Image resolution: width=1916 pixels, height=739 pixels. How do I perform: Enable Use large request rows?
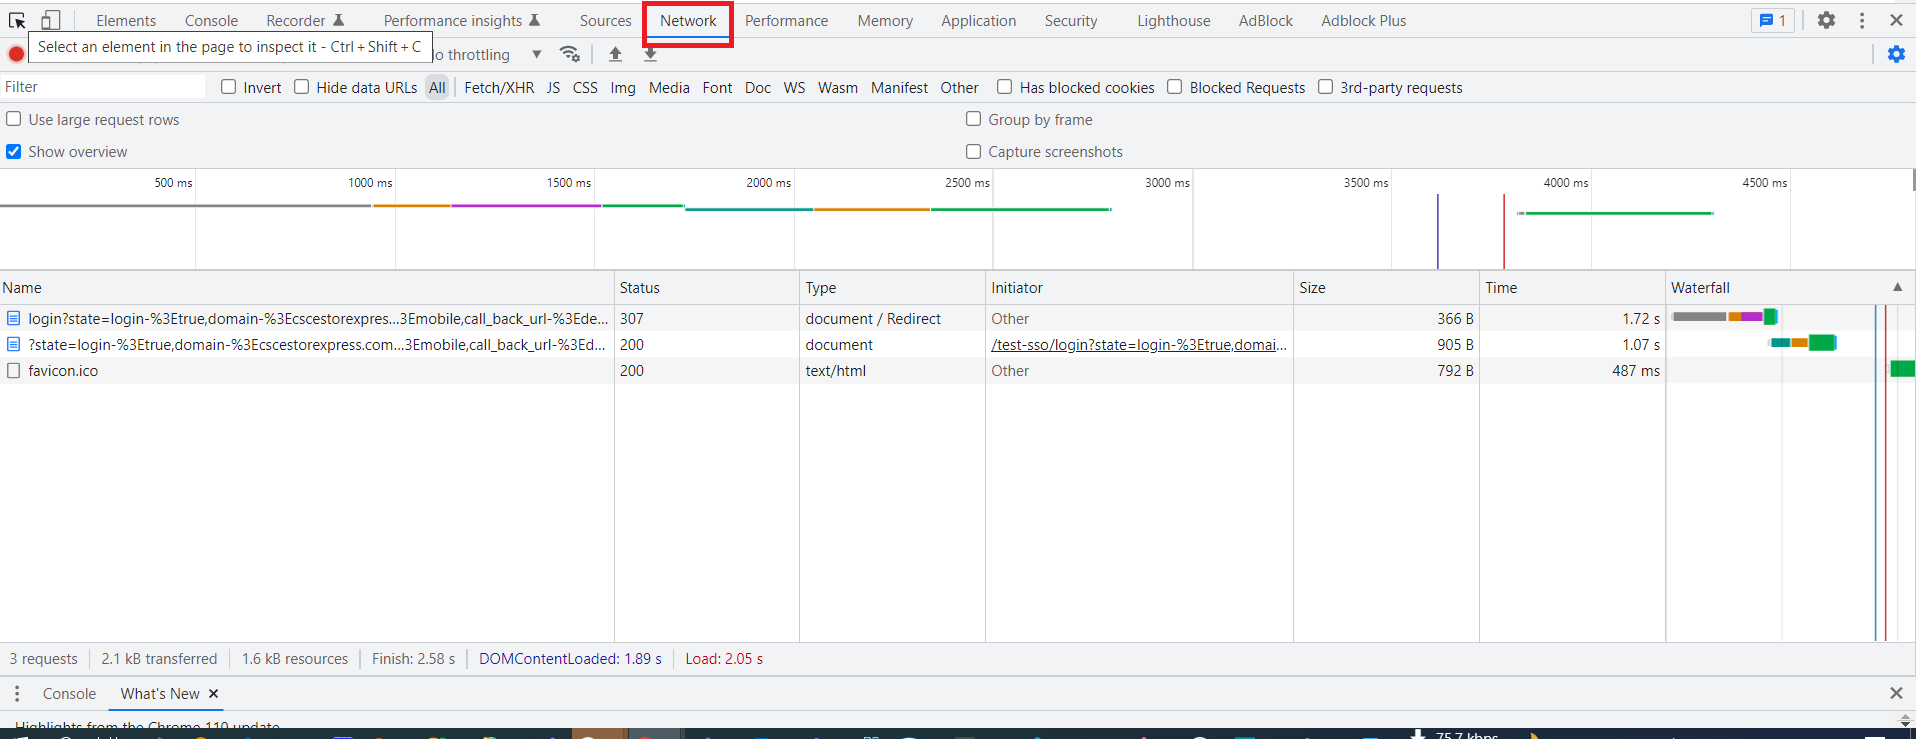[14, 119]
